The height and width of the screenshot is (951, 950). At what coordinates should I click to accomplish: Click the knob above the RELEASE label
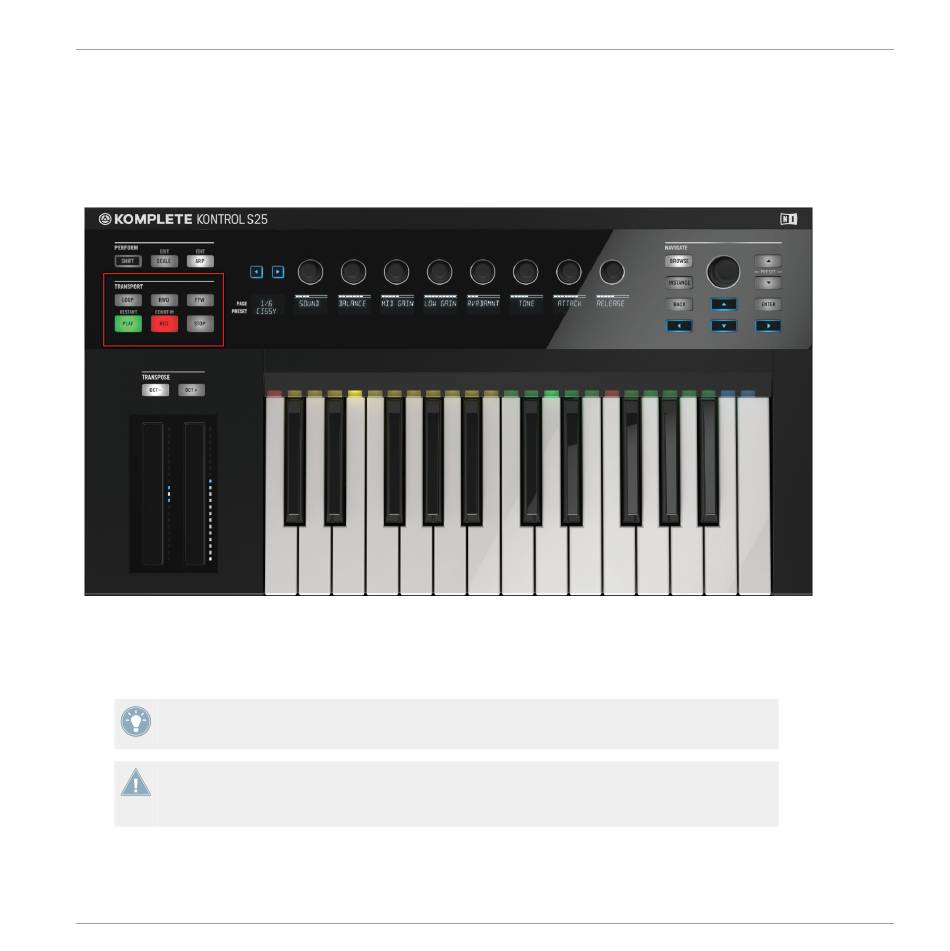(x=611, y=272)
